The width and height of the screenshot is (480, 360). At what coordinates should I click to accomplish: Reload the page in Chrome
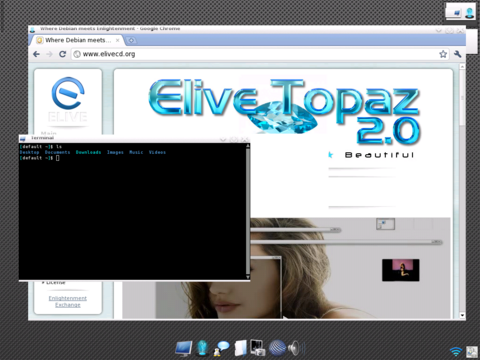(x=62, y=54)
